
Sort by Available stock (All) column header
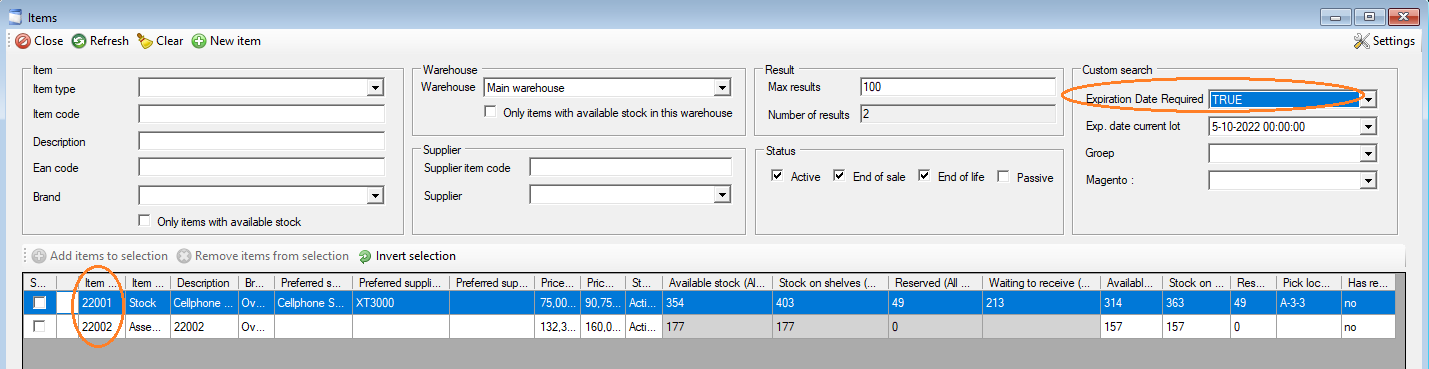pos(717,283)
